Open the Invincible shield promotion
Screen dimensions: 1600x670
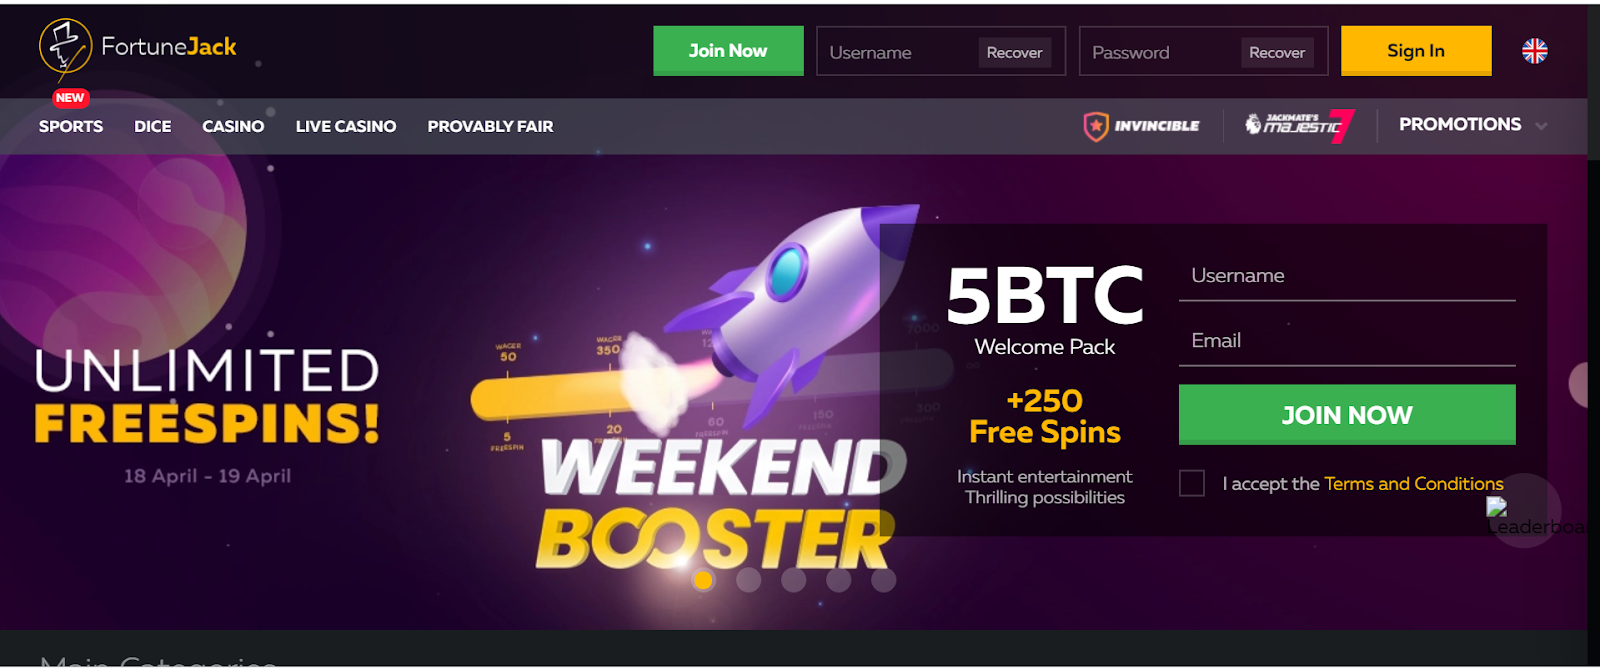1142,126
